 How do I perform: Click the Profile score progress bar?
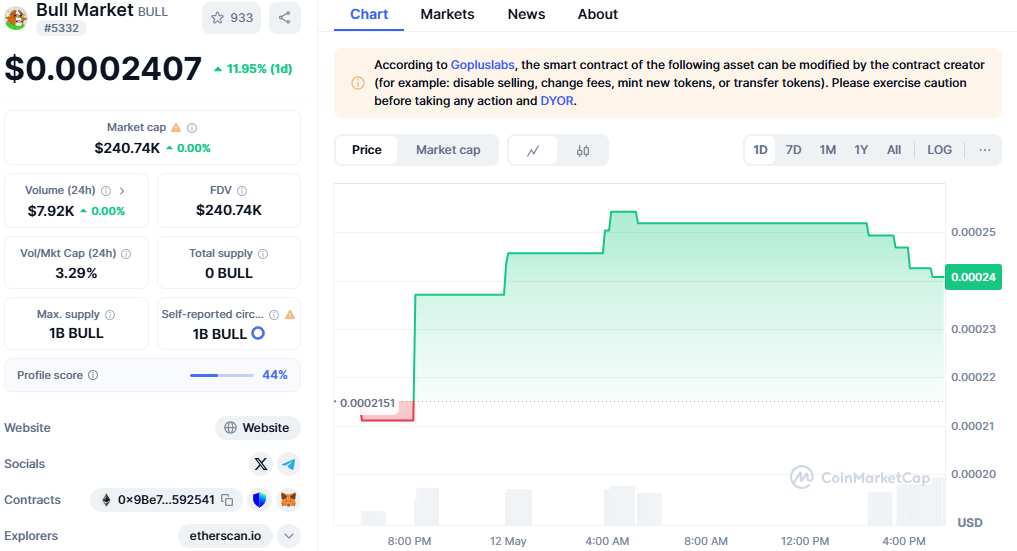pyautogui.click(x=222, y=375)
